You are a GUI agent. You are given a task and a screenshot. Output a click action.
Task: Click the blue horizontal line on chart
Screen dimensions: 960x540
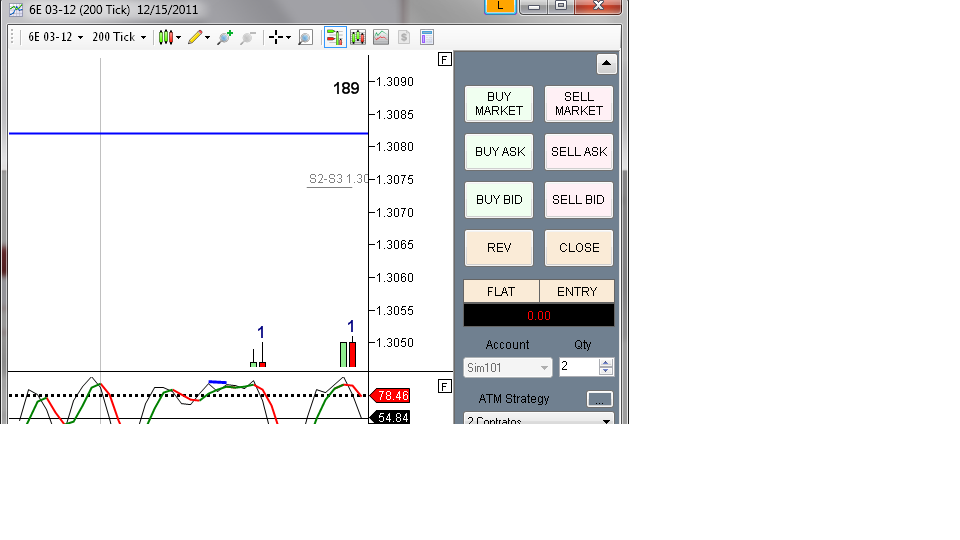coord(189,133)
